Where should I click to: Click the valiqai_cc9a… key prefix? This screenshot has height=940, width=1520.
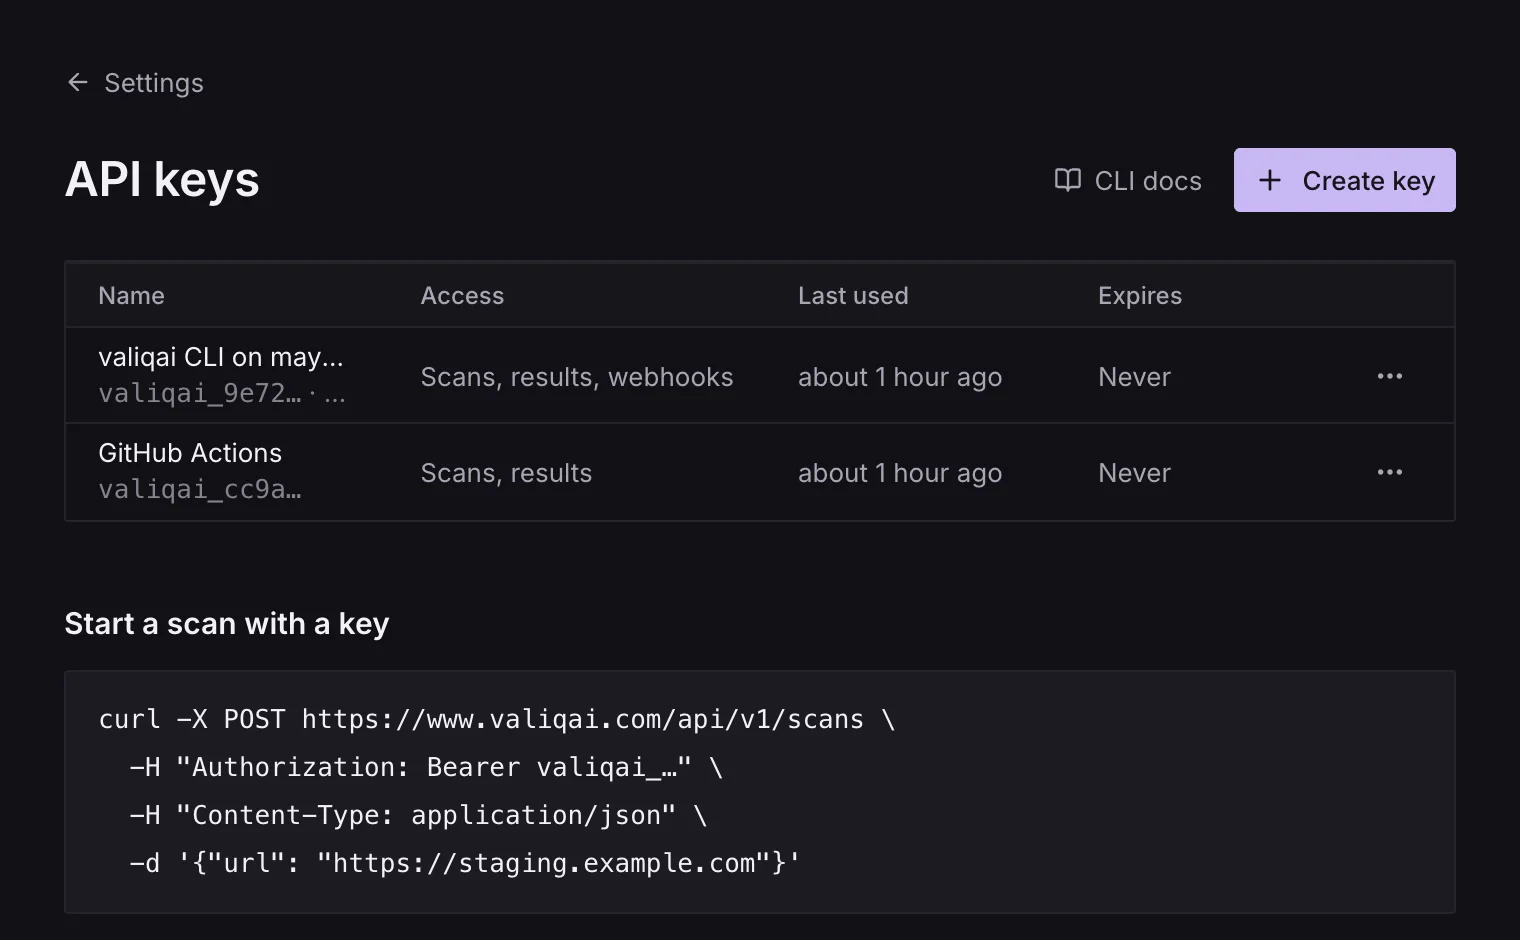[199, 489]
